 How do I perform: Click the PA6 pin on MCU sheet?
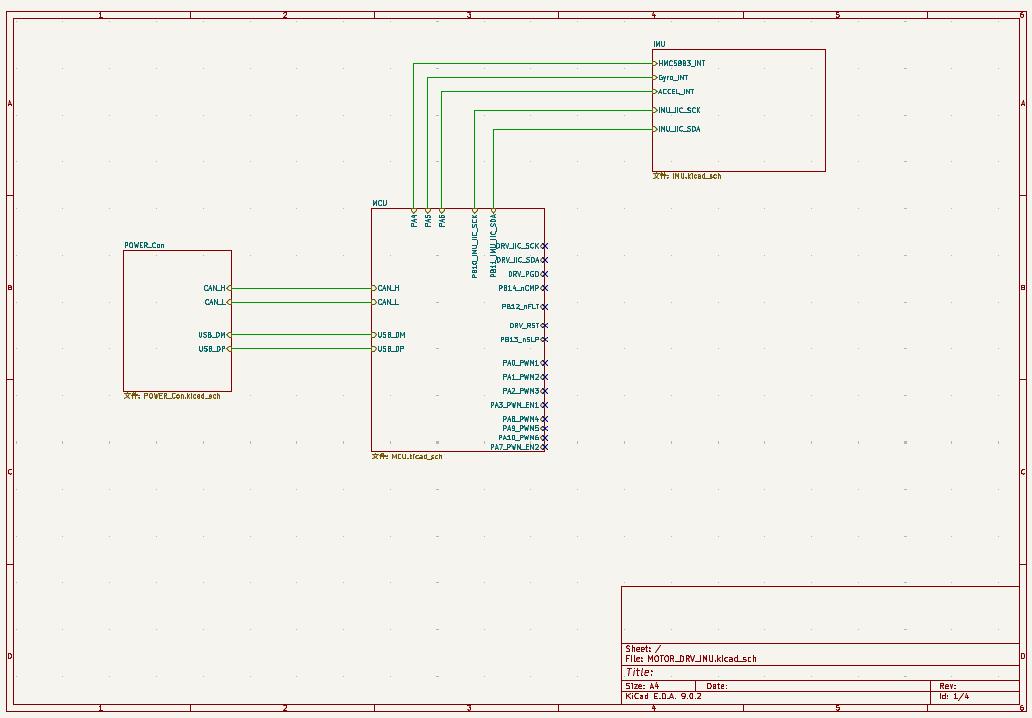442,220
